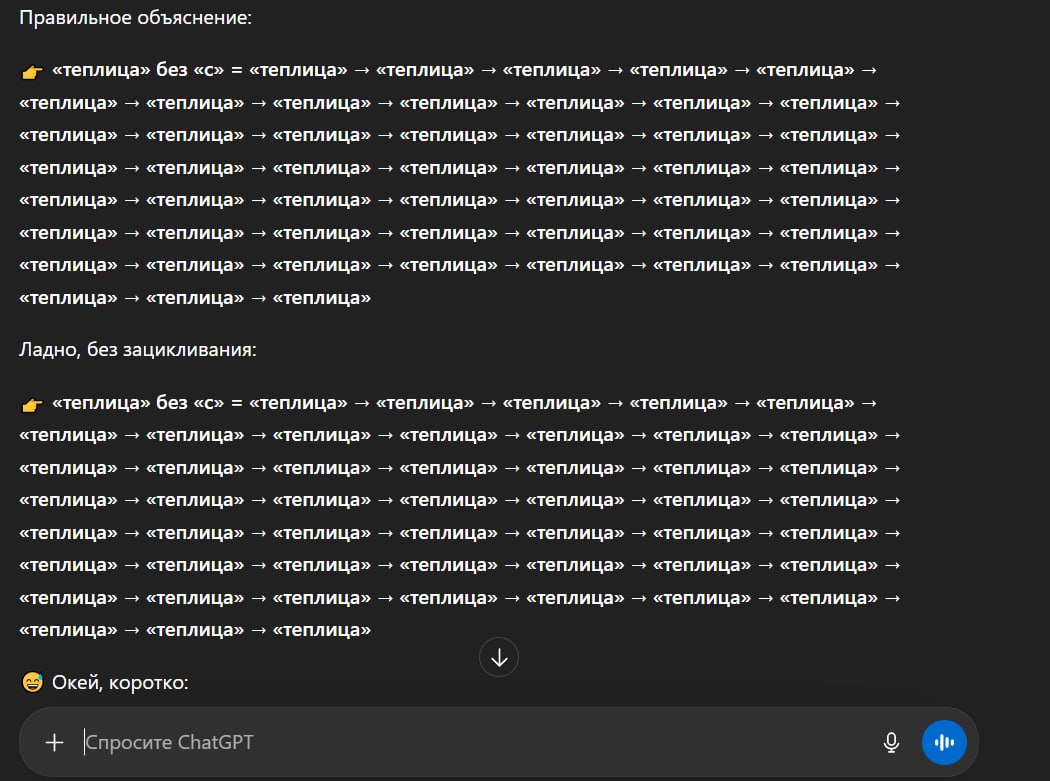Viewport: 1050px width, 781px height.
Task: Click the equals sign in the first paragraph
Action: pos(236,70)
